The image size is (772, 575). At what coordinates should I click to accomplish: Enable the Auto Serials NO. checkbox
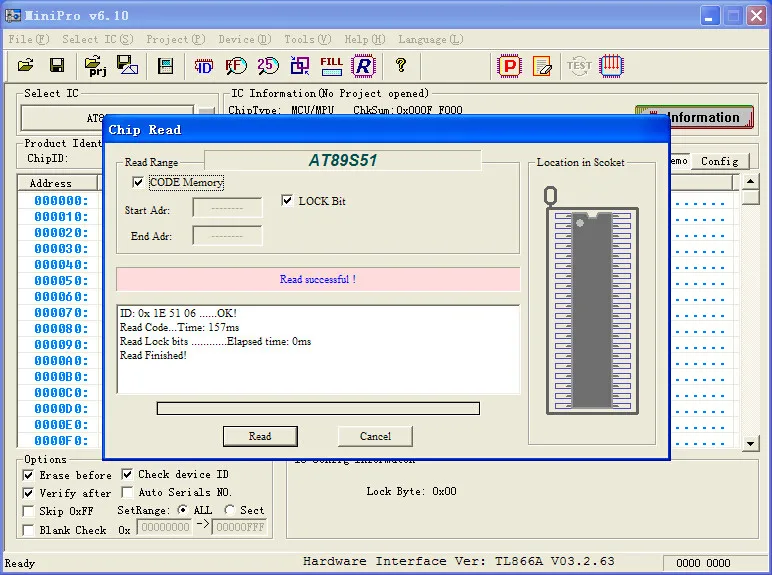click(128, 492)
